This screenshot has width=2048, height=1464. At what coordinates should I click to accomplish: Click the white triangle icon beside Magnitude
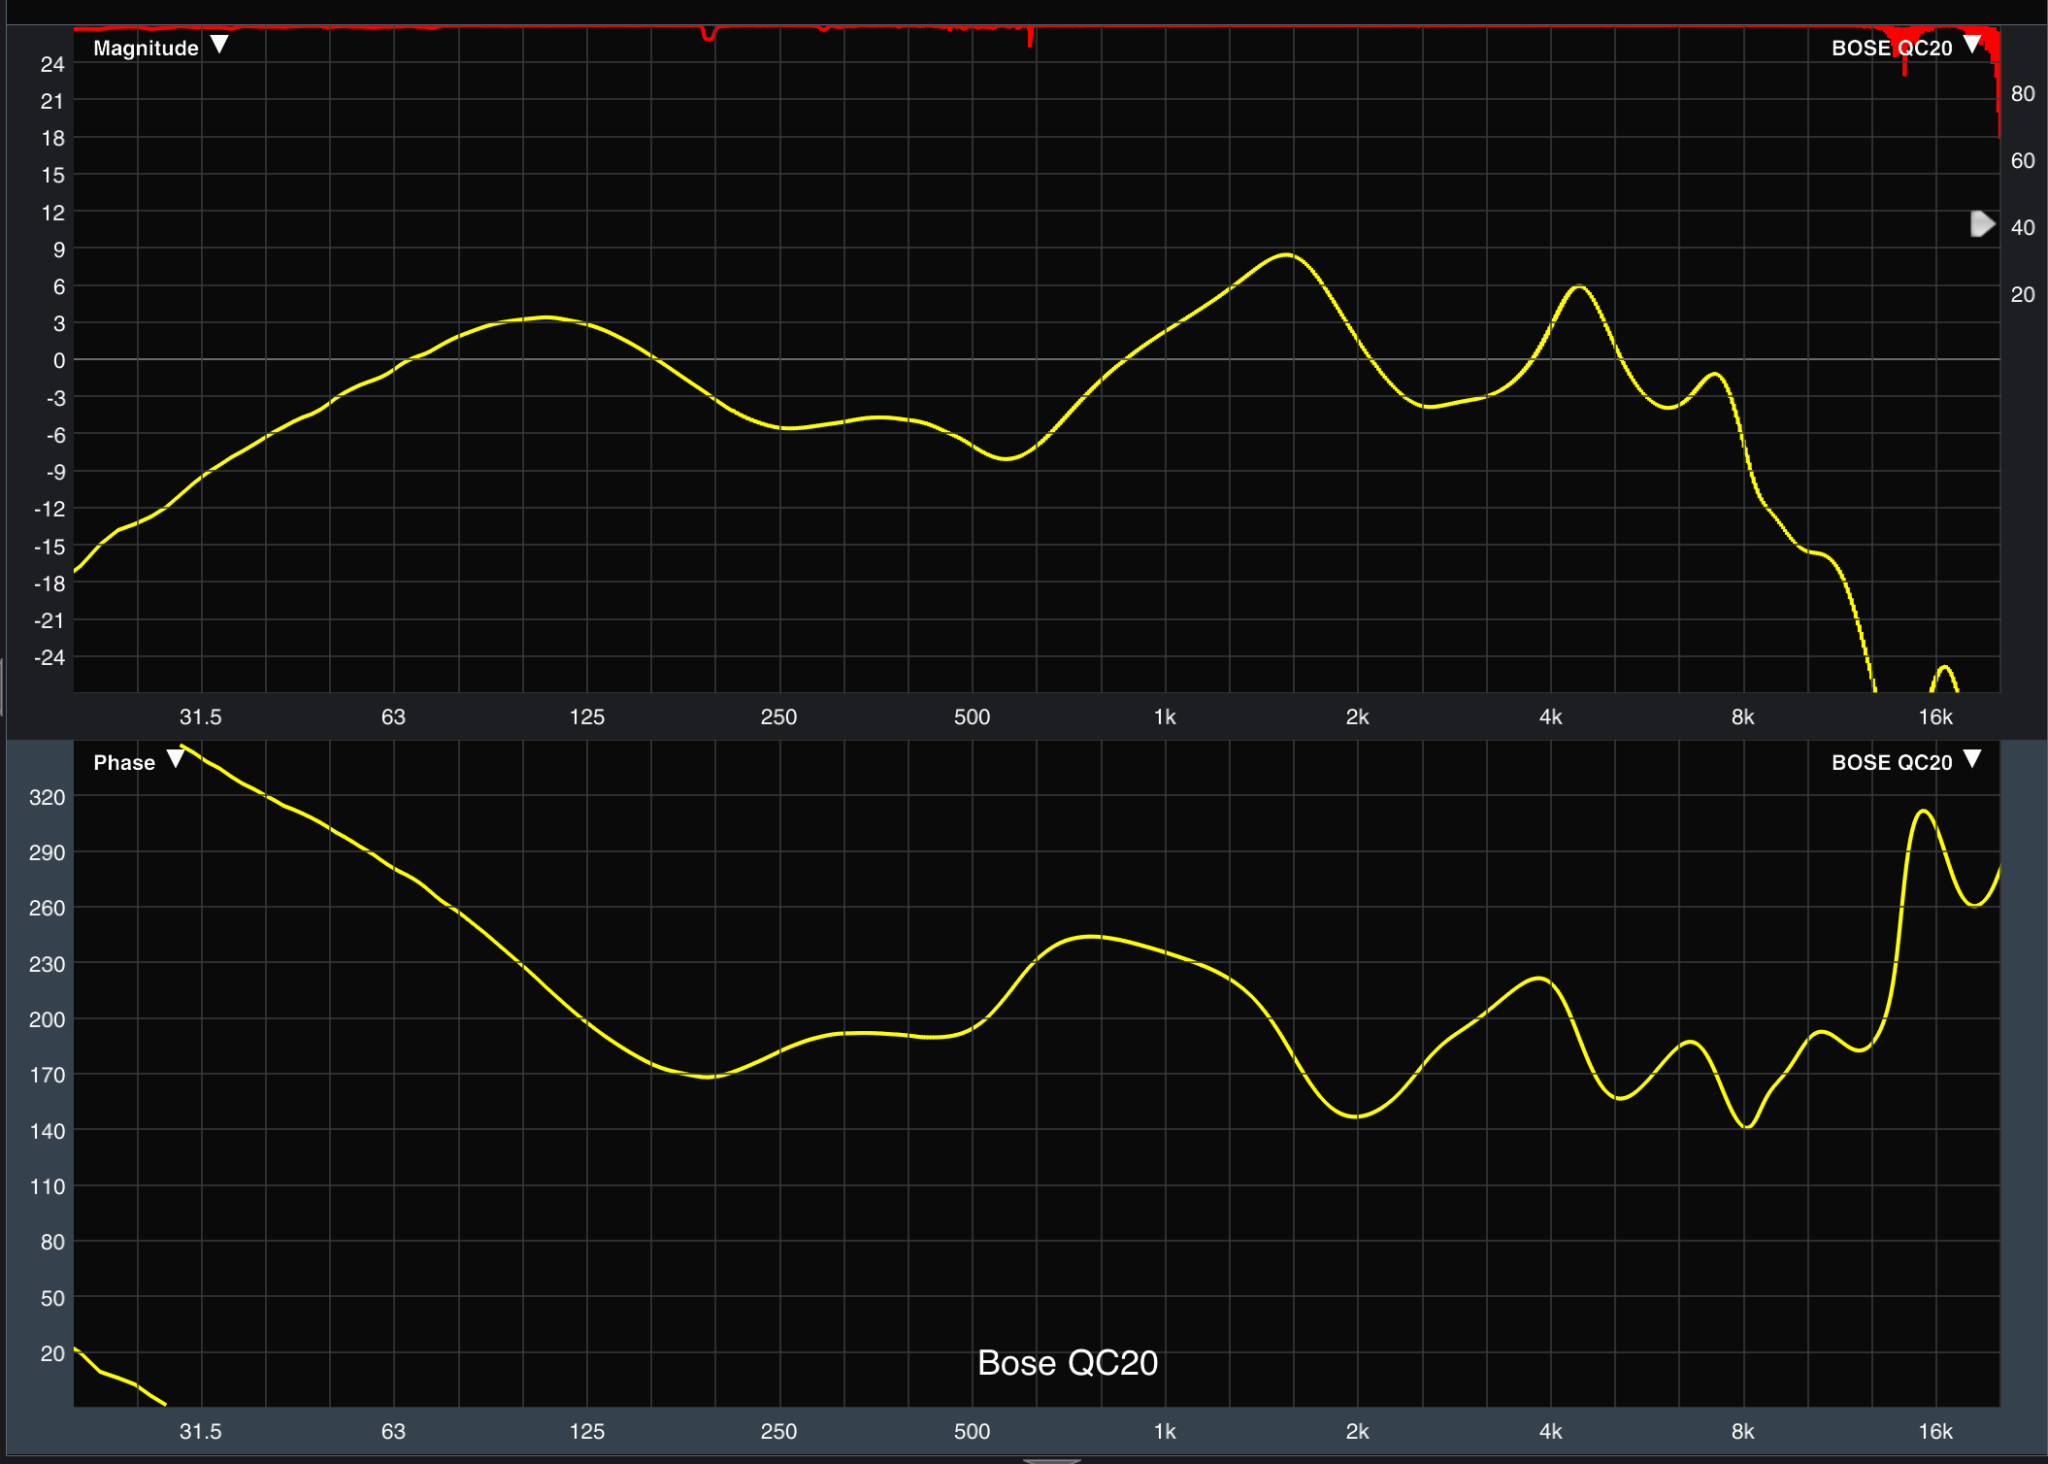(219, 45)
